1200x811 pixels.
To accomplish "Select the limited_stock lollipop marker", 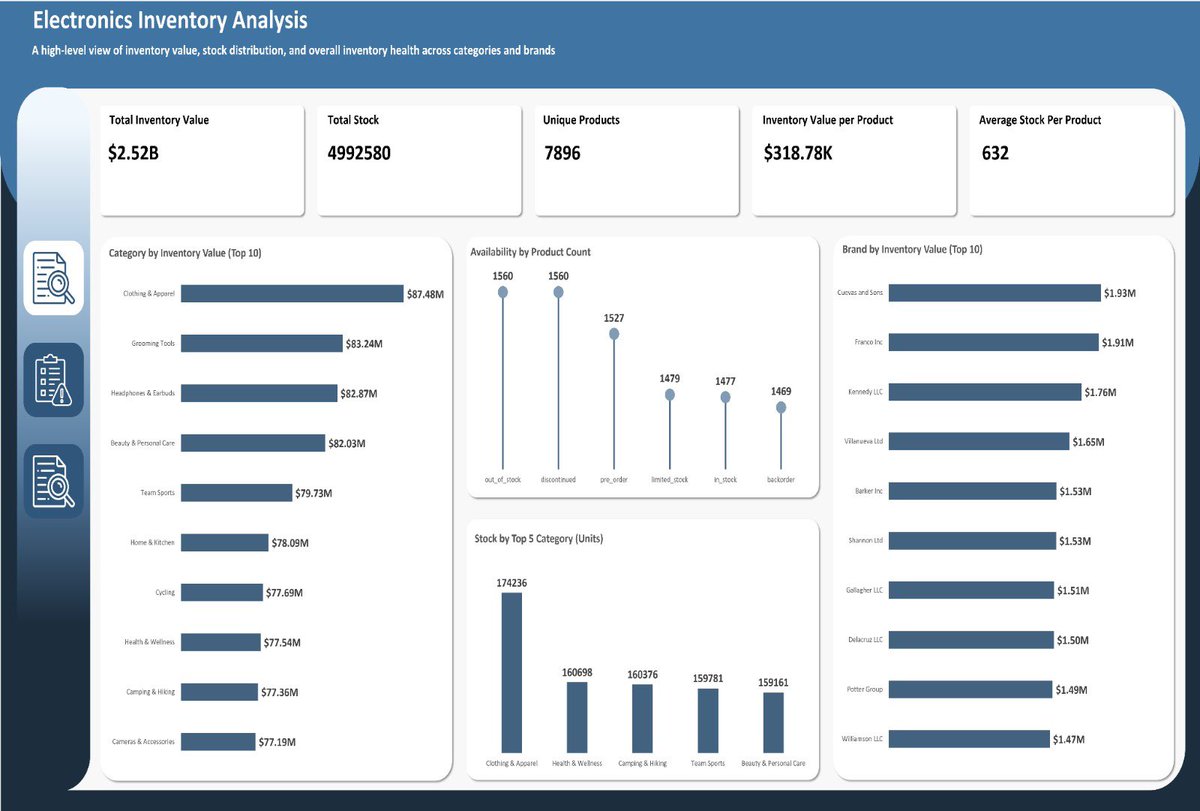I will point(670,395).
